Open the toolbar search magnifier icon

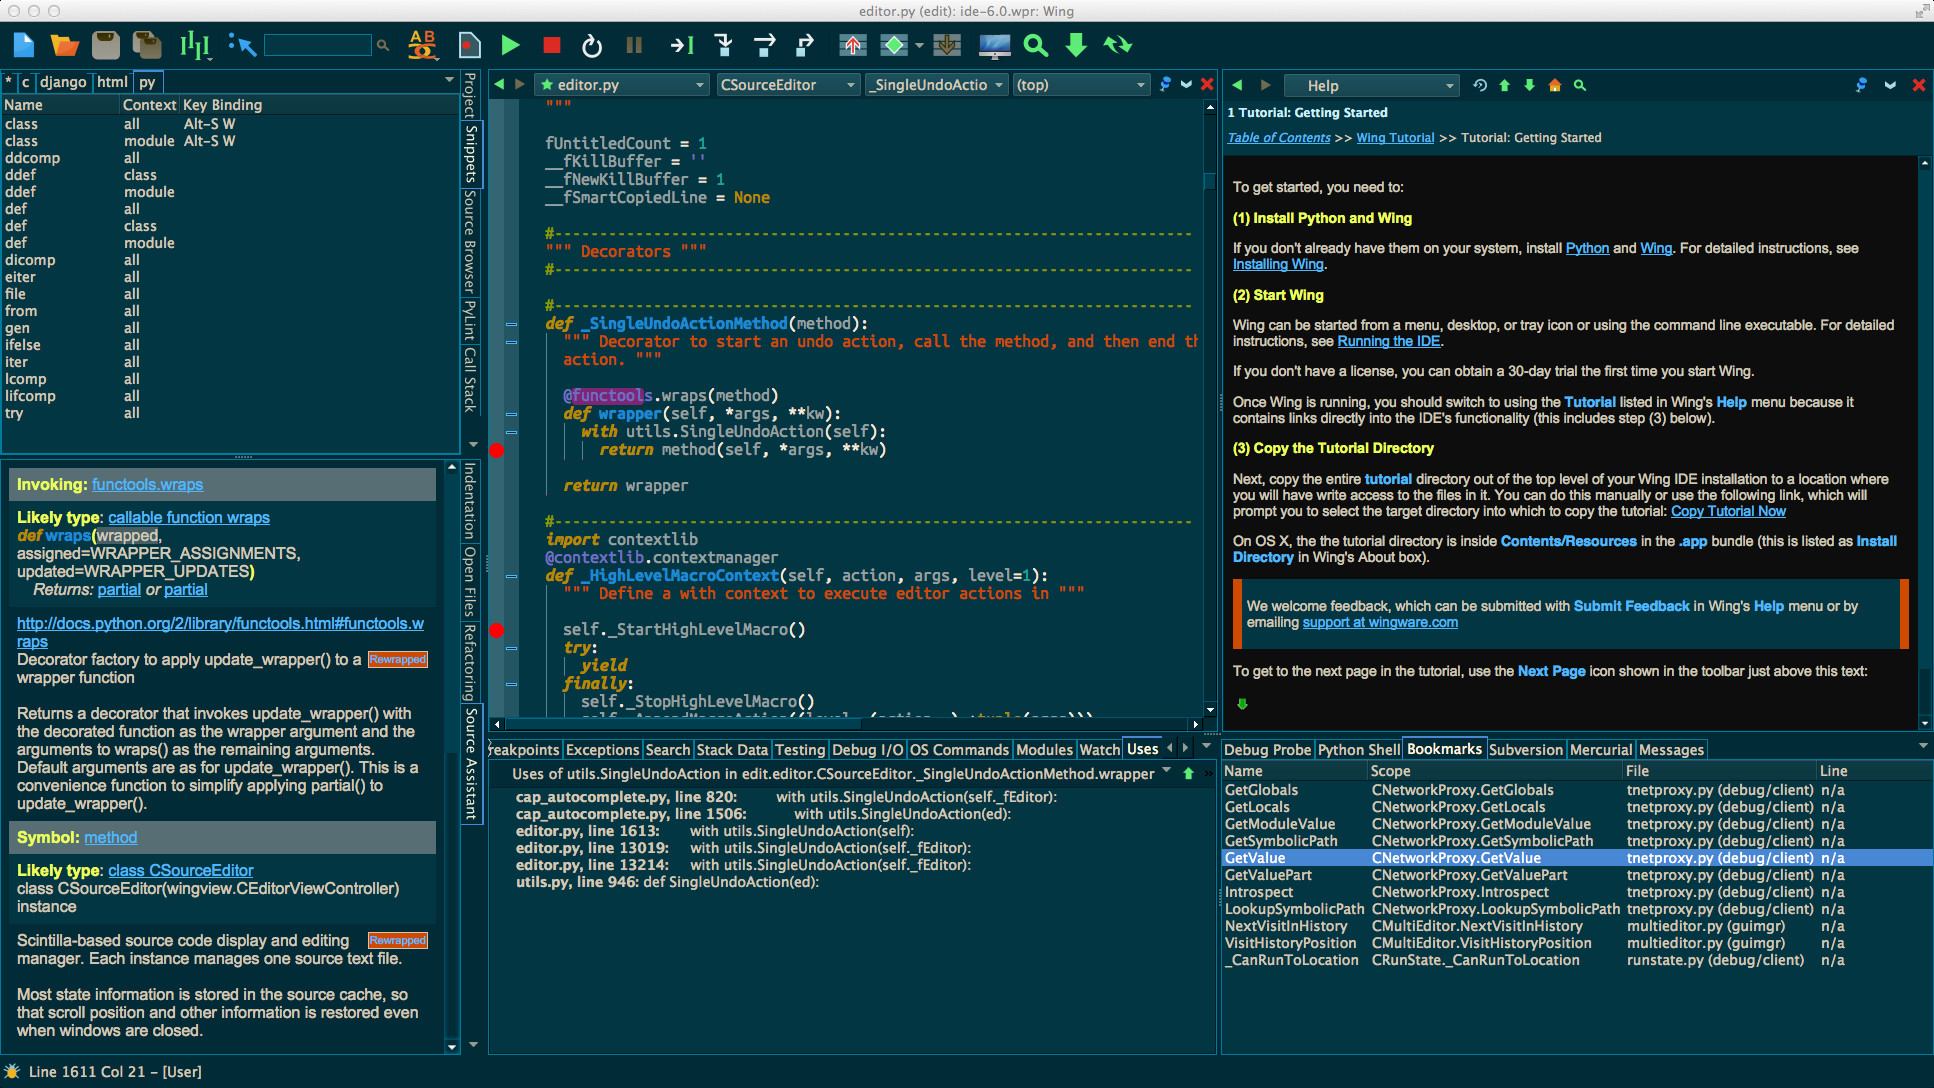[1035, 45]
